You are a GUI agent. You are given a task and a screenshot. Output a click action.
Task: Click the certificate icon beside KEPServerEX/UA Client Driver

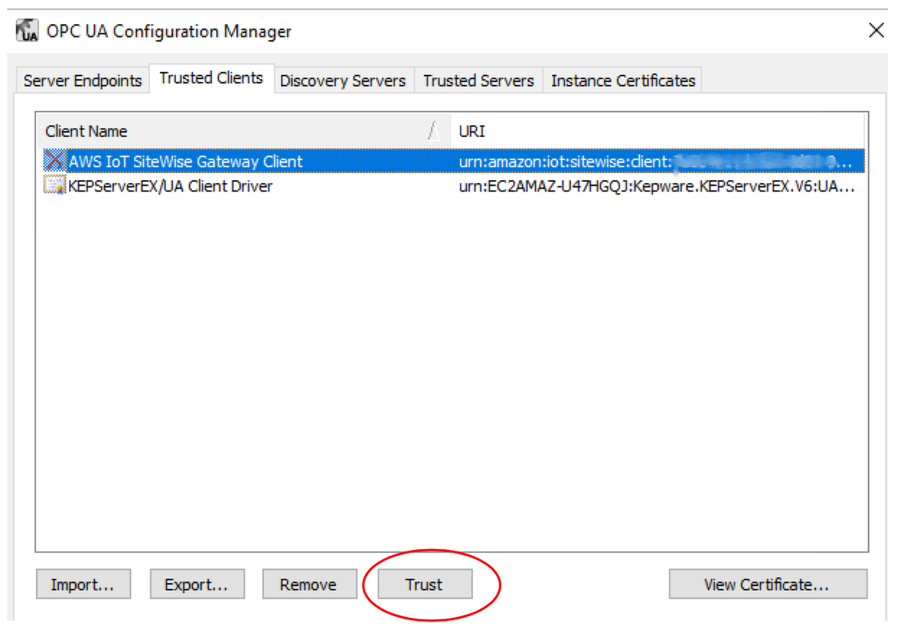coord(55,186)
